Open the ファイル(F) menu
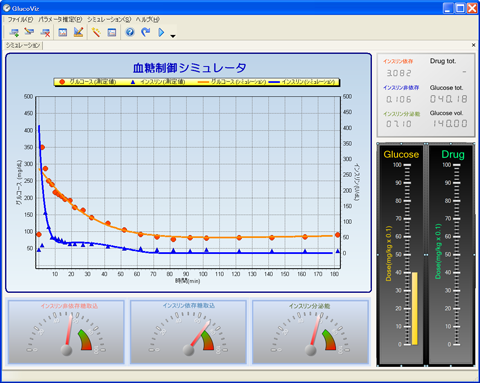 (x=20, y=19)
